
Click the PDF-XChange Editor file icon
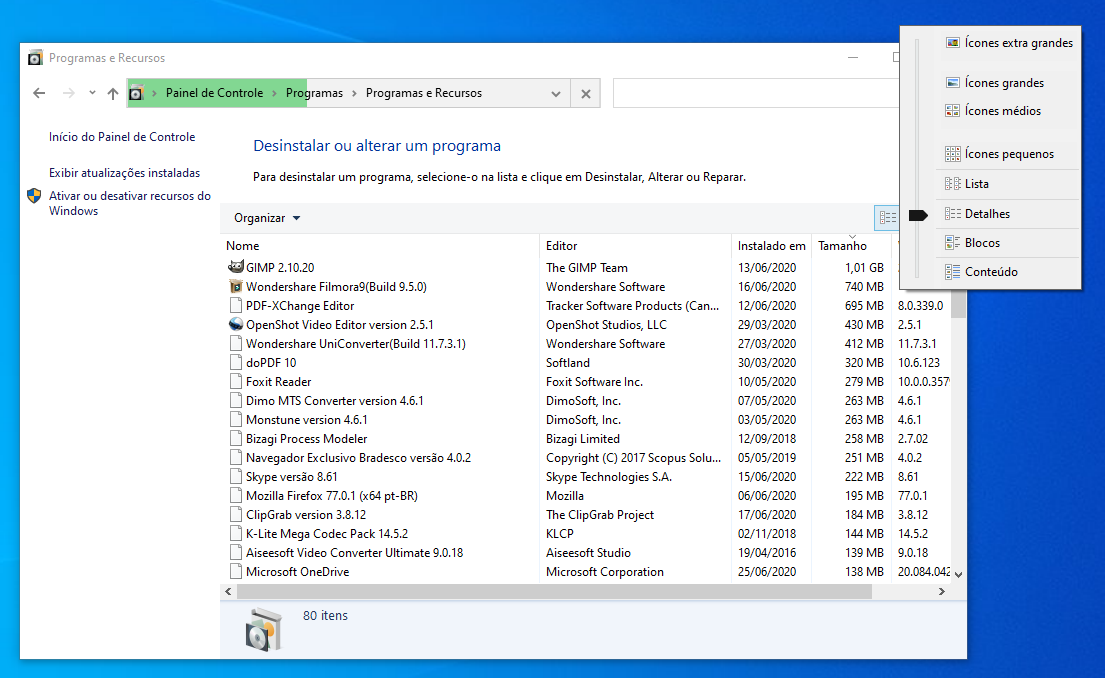click(x=235, y=305)
